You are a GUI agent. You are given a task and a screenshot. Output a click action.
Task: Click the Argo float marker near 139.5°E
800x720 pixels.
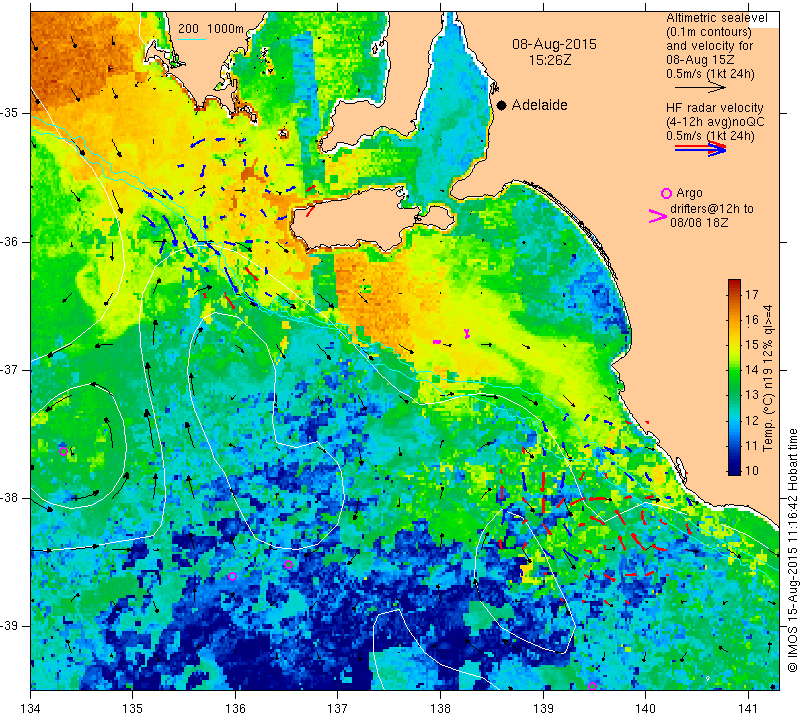(x=592, y=686)
